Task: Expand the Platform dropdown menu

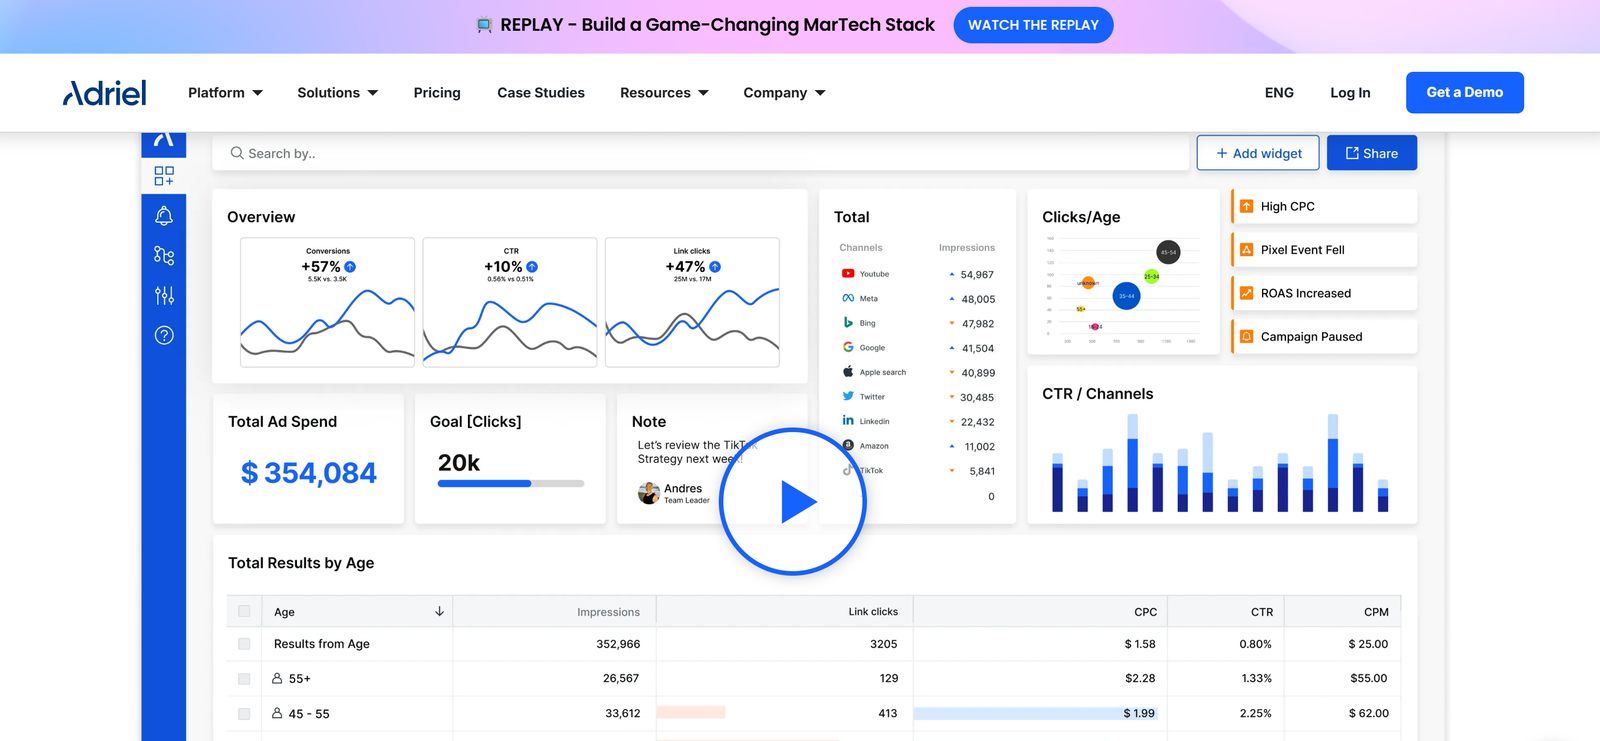Action: [x=226, y=92]
